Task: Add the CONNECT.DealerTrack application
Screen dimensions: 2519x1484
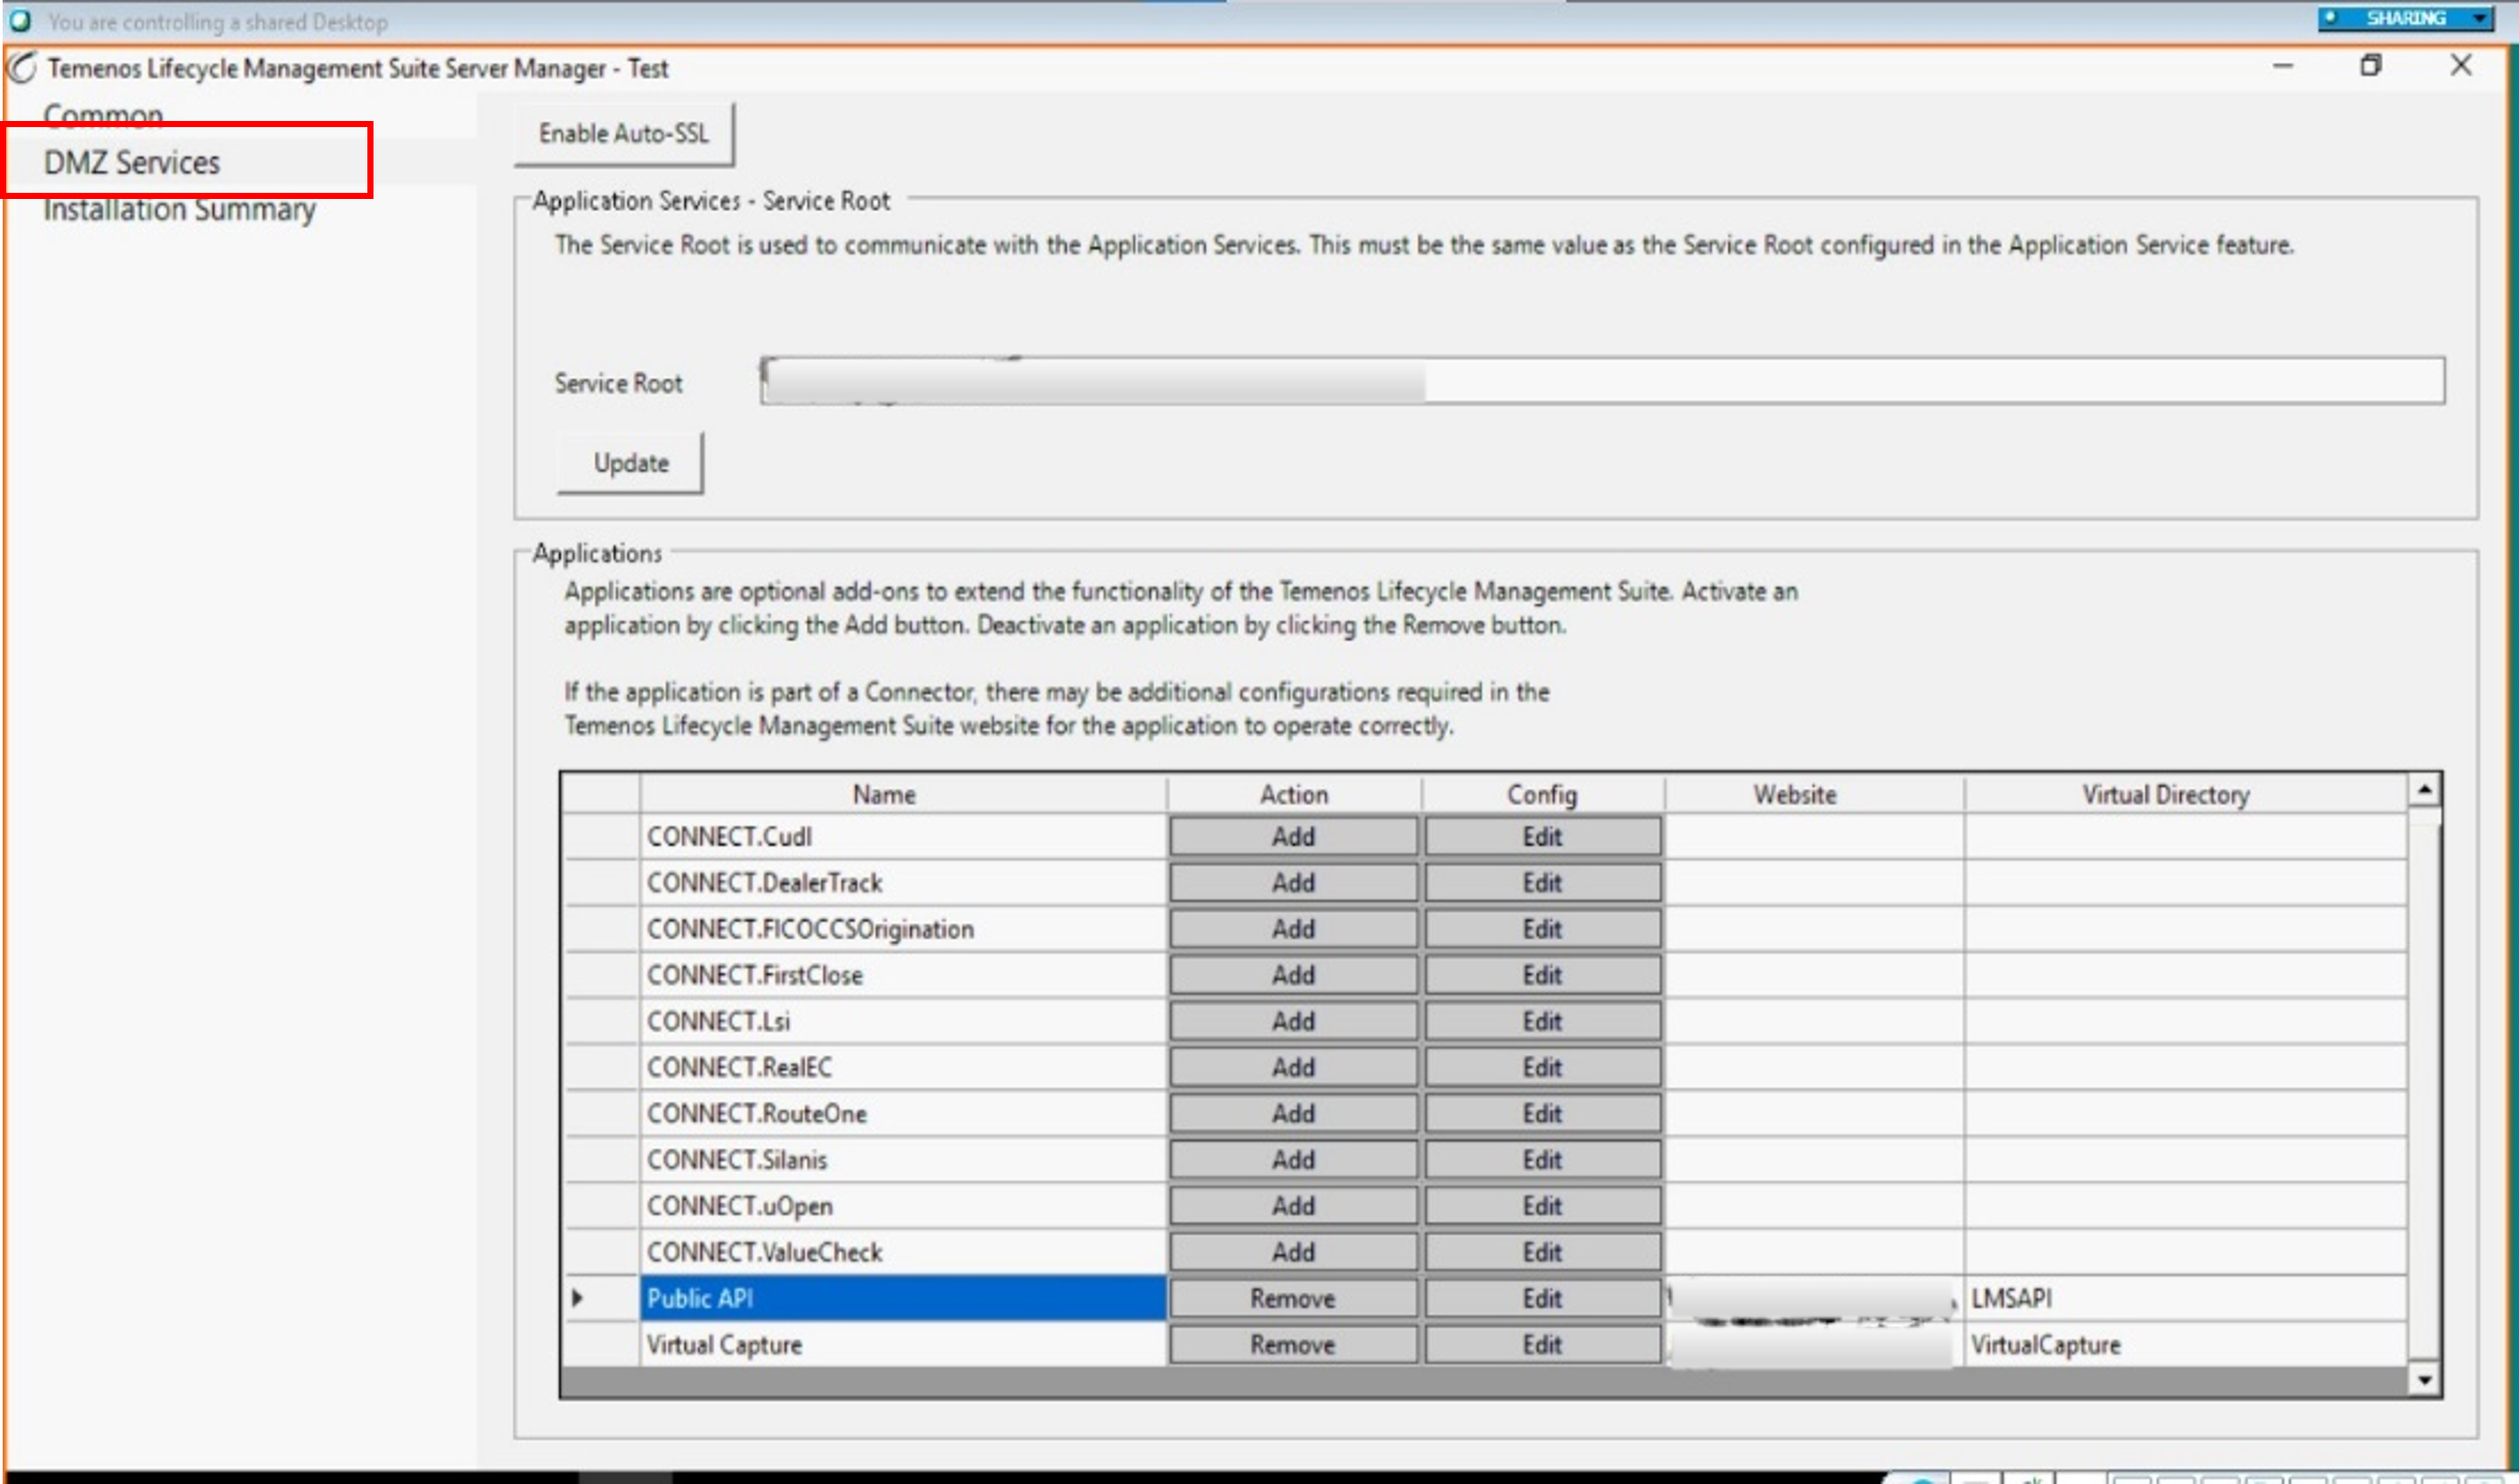Action: (1293, 882)
